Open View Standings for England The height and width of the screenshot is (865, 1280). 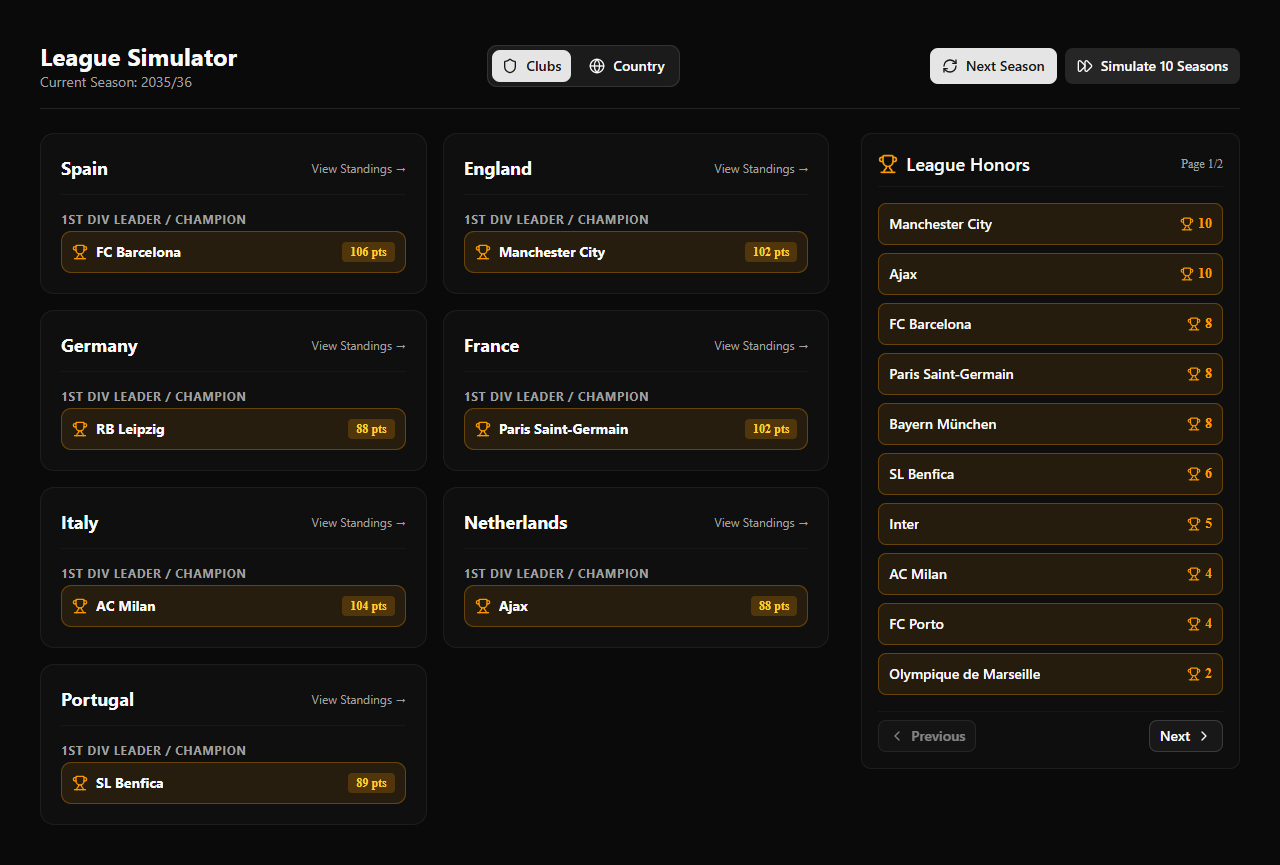click(x=762, y=169)
